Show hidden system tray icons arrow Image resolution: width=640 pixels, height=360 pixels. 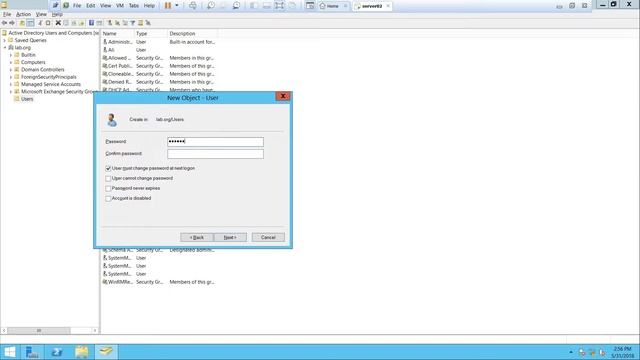point(571,352)
